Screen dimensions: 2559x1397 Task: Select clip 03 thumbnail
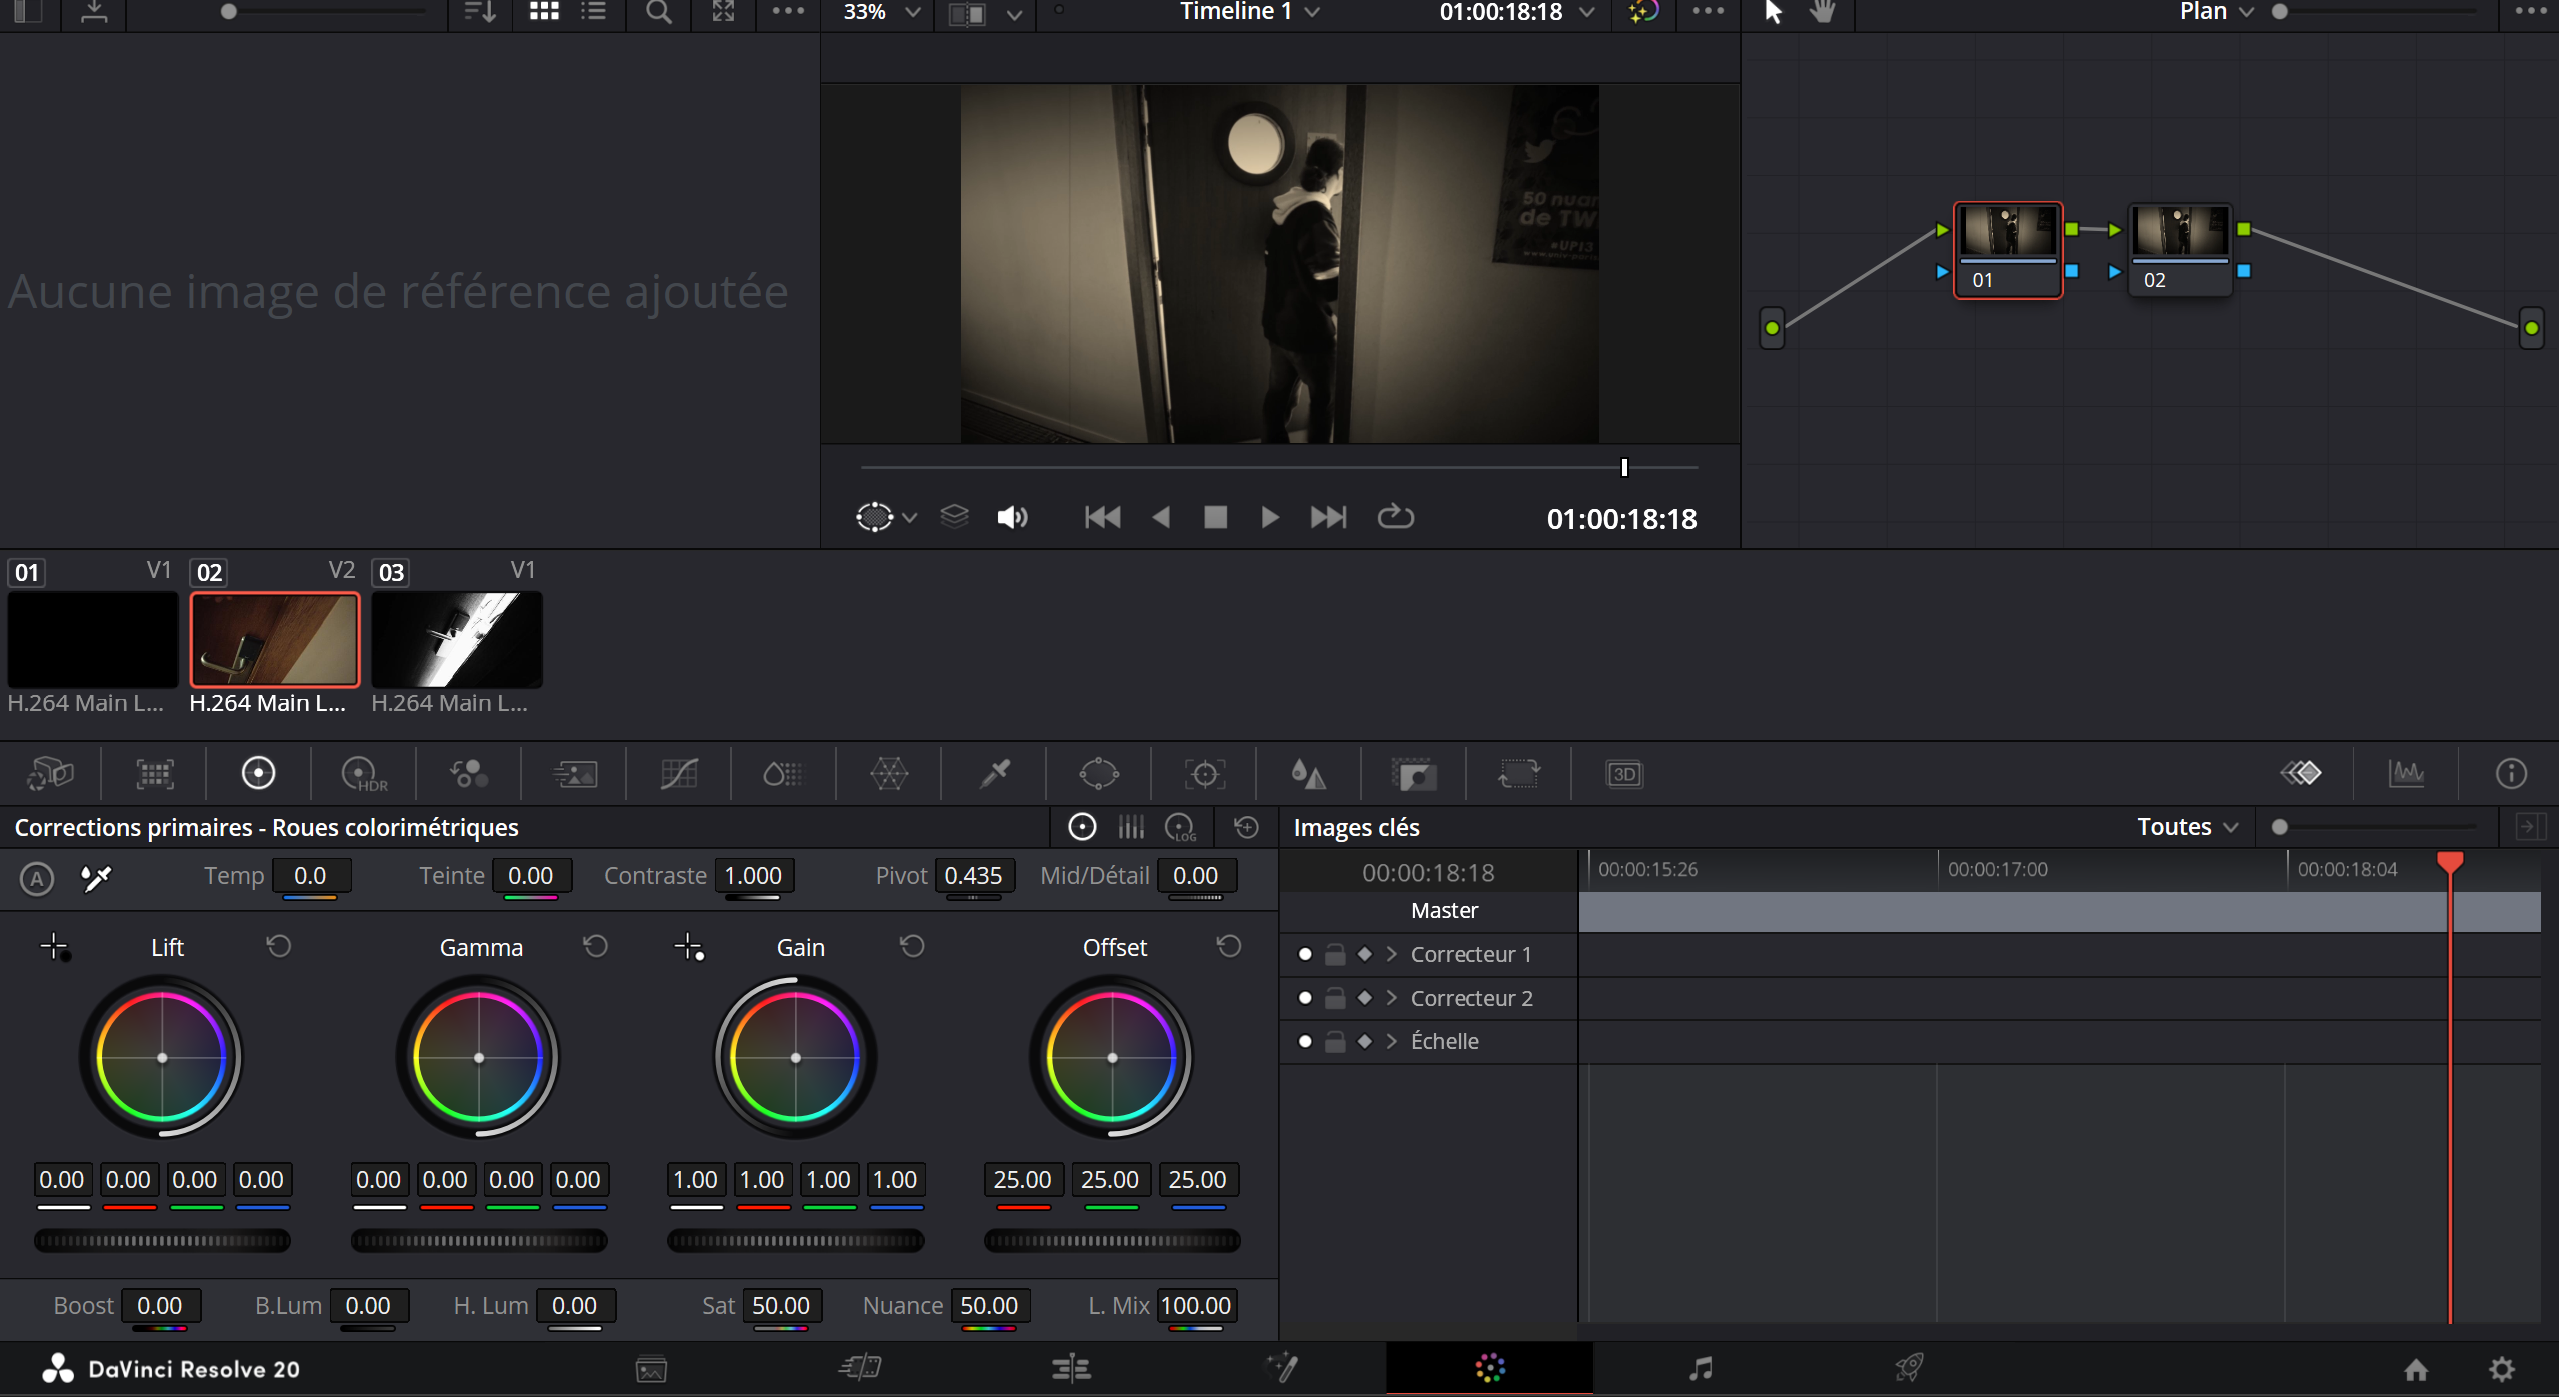tap(456, 639)
